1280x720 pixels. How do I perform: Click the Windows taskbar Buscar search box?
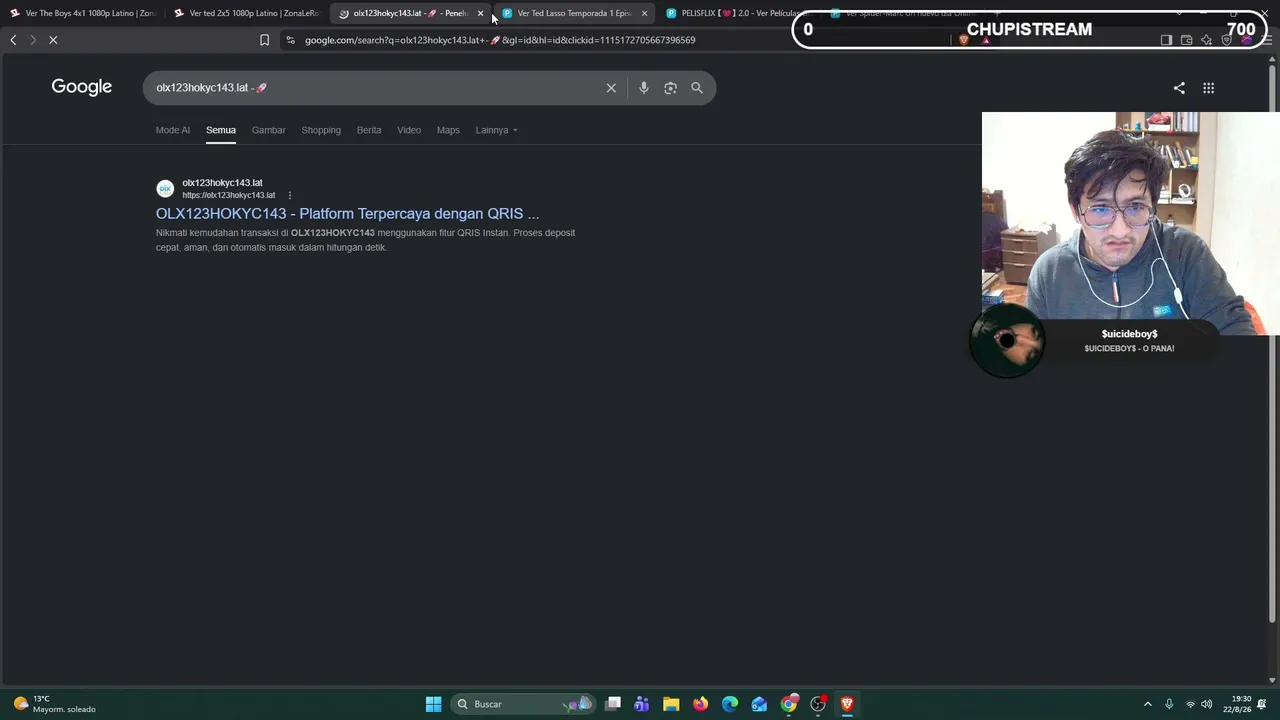coord(523,704)
